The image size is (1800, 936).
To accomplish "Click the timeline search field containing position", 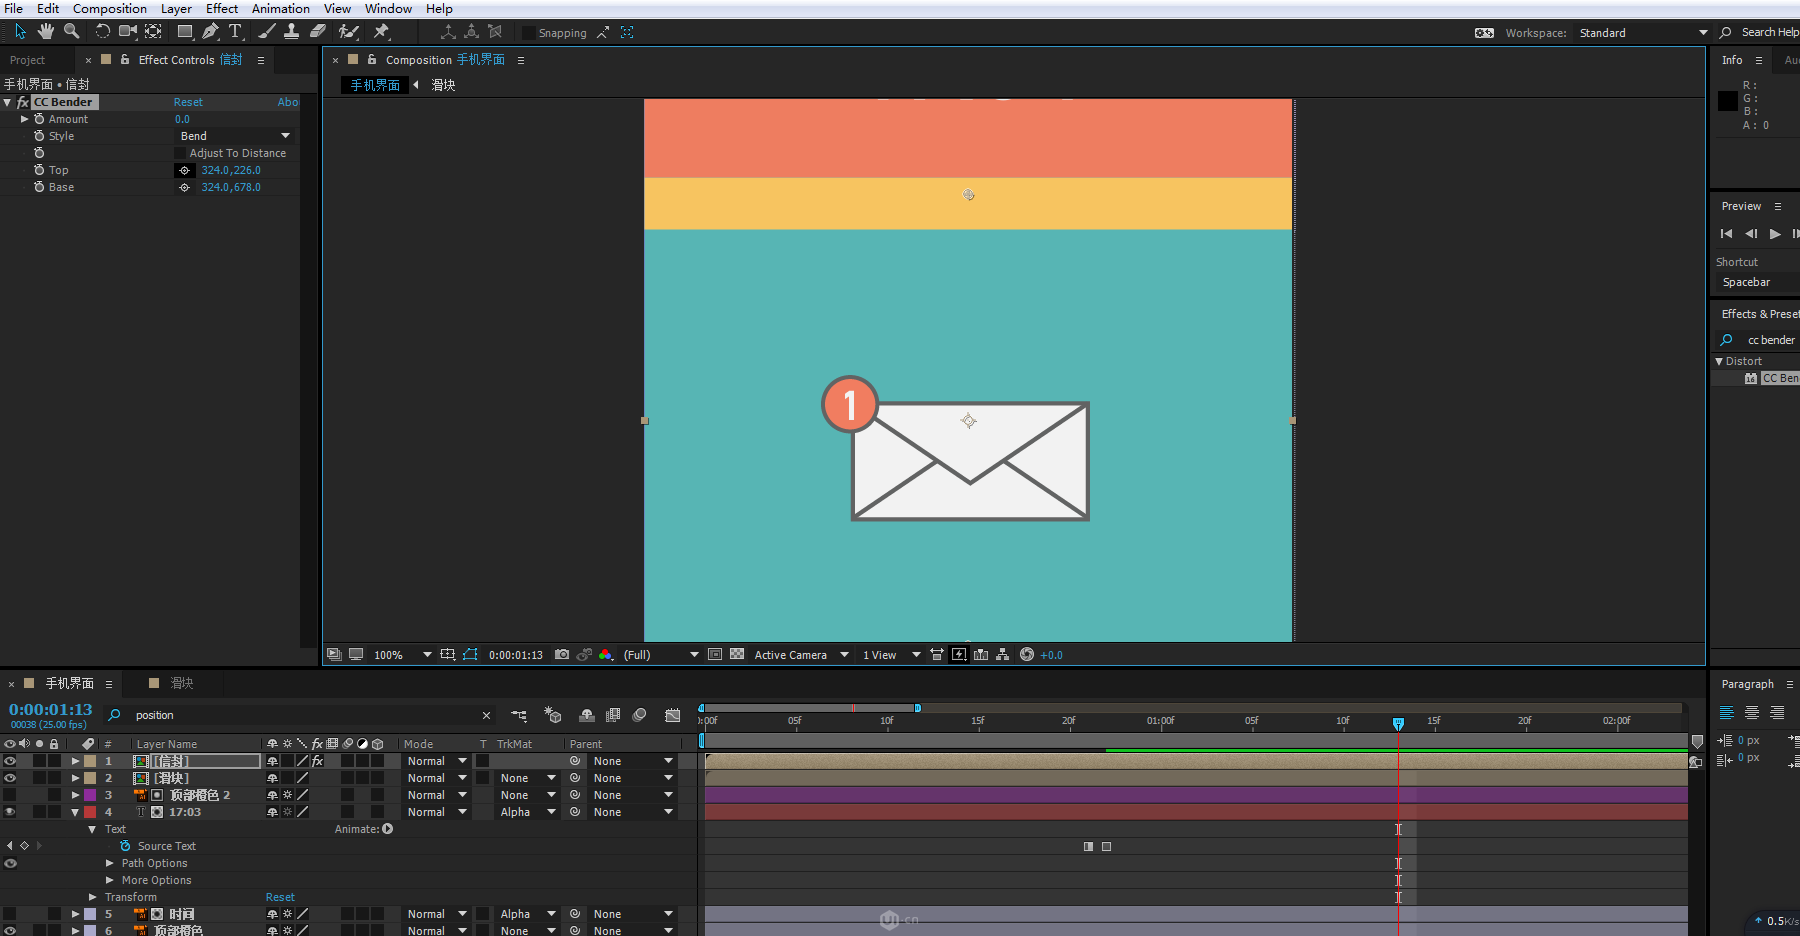I will [x=300, y=715].
